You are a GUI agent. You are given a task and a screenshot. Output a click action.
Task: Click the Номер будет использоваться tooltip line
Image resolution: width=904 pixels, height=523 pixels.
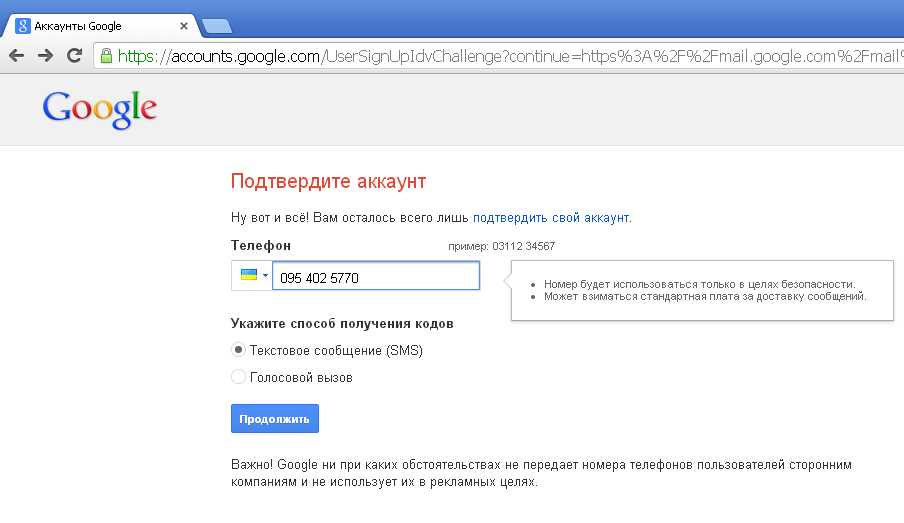699,284
